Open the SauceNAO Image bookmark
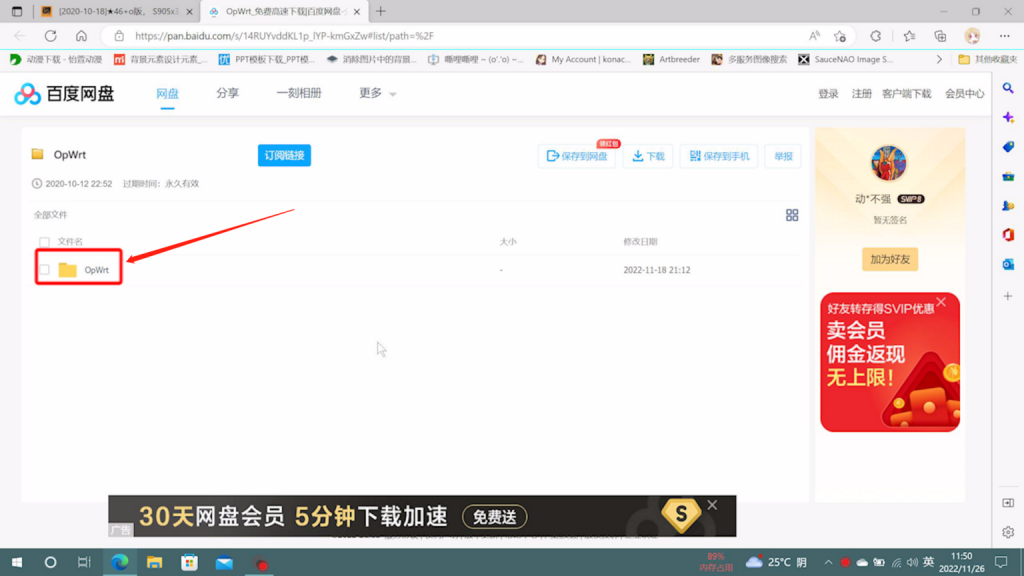The height and width of the screenshot is (576, 1024). pyautogui.click(x=845, y=59)
